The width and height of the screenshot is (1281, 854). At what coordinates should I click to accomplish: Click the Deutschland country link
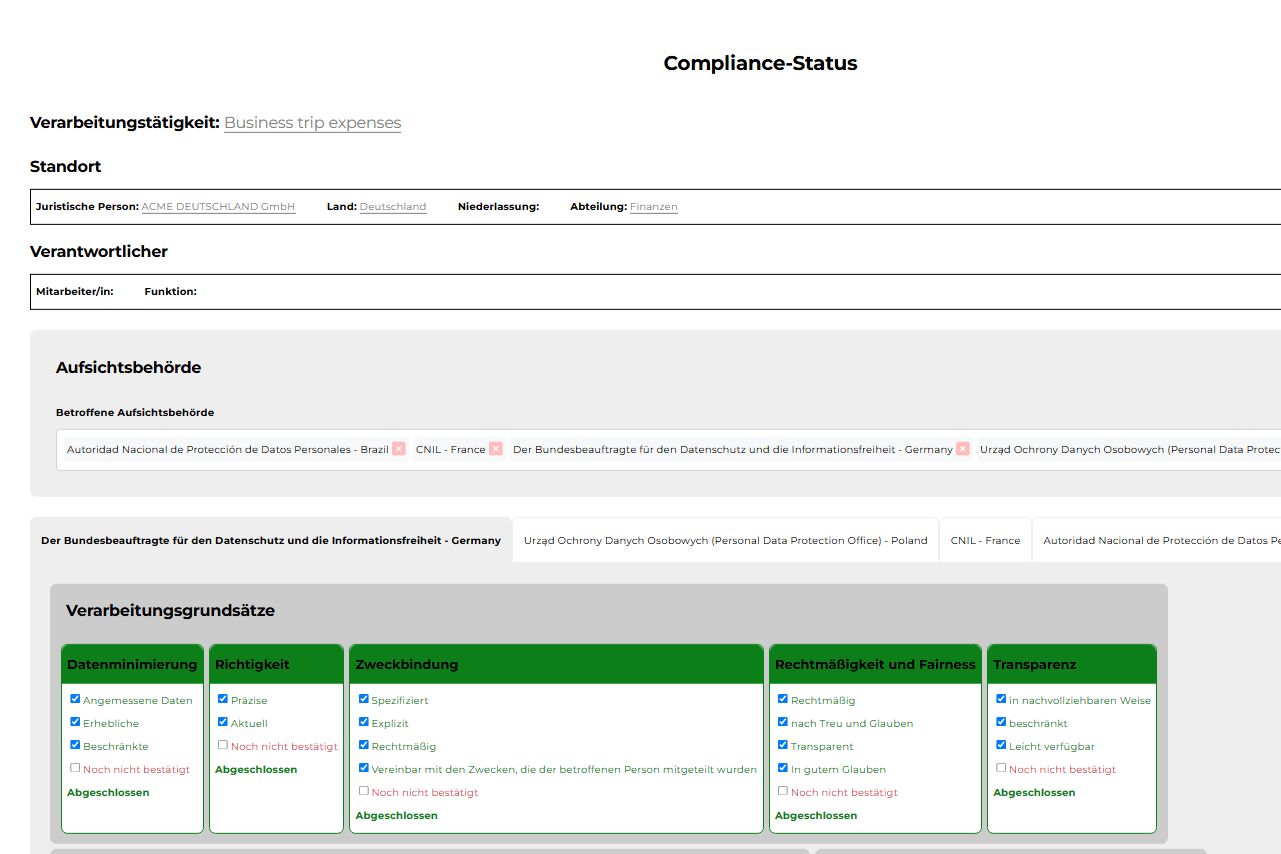[392, 206]
